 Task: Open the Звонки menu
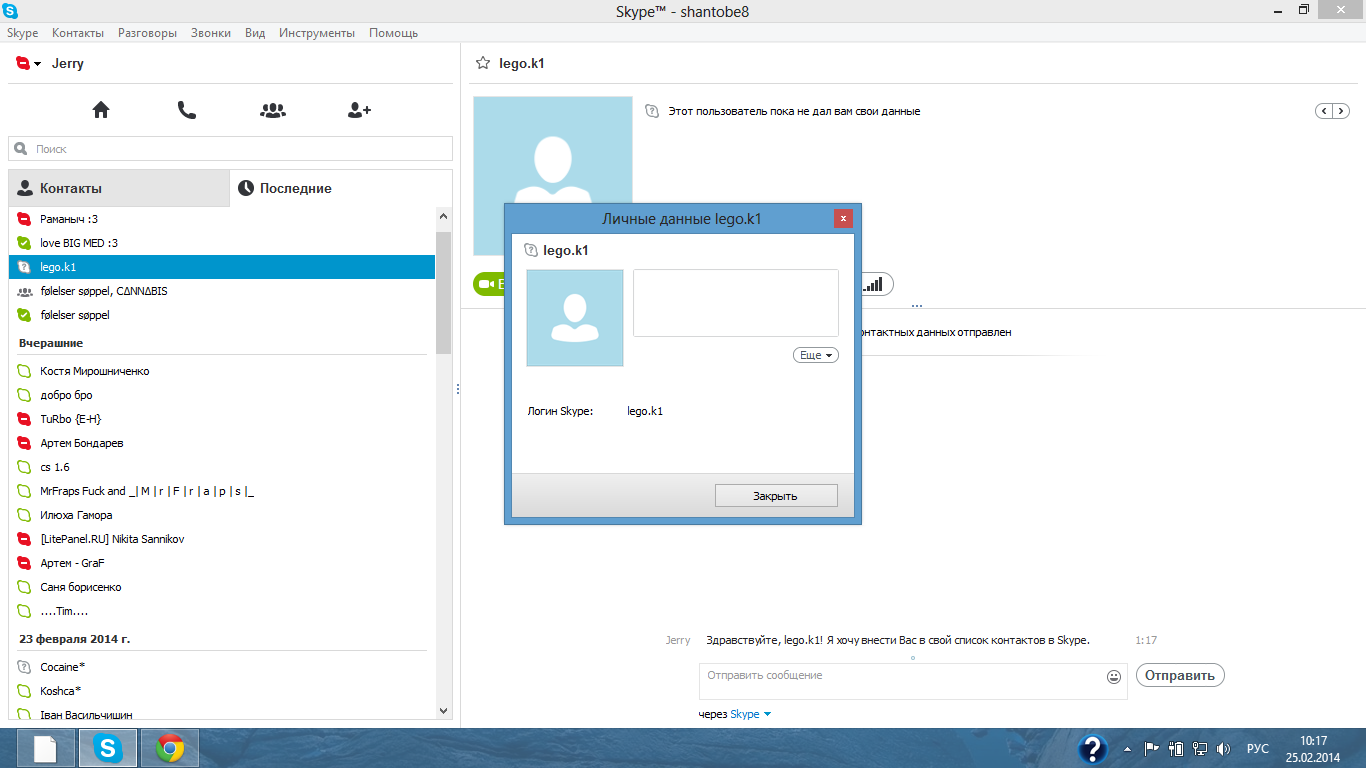[x=211, y=33]
